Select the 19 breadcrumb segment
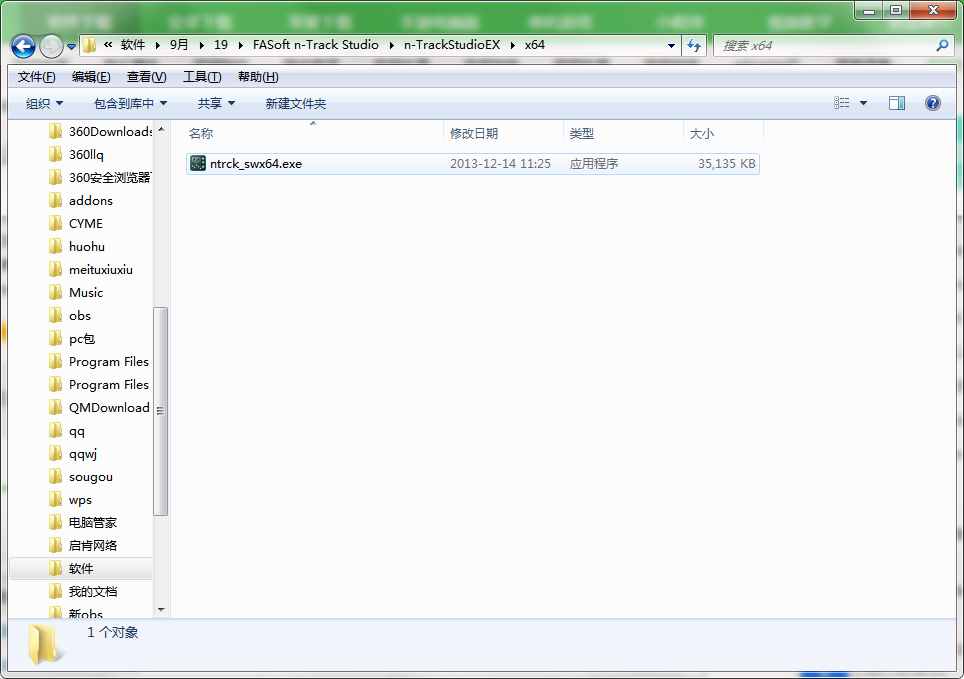 pos(221,45)
